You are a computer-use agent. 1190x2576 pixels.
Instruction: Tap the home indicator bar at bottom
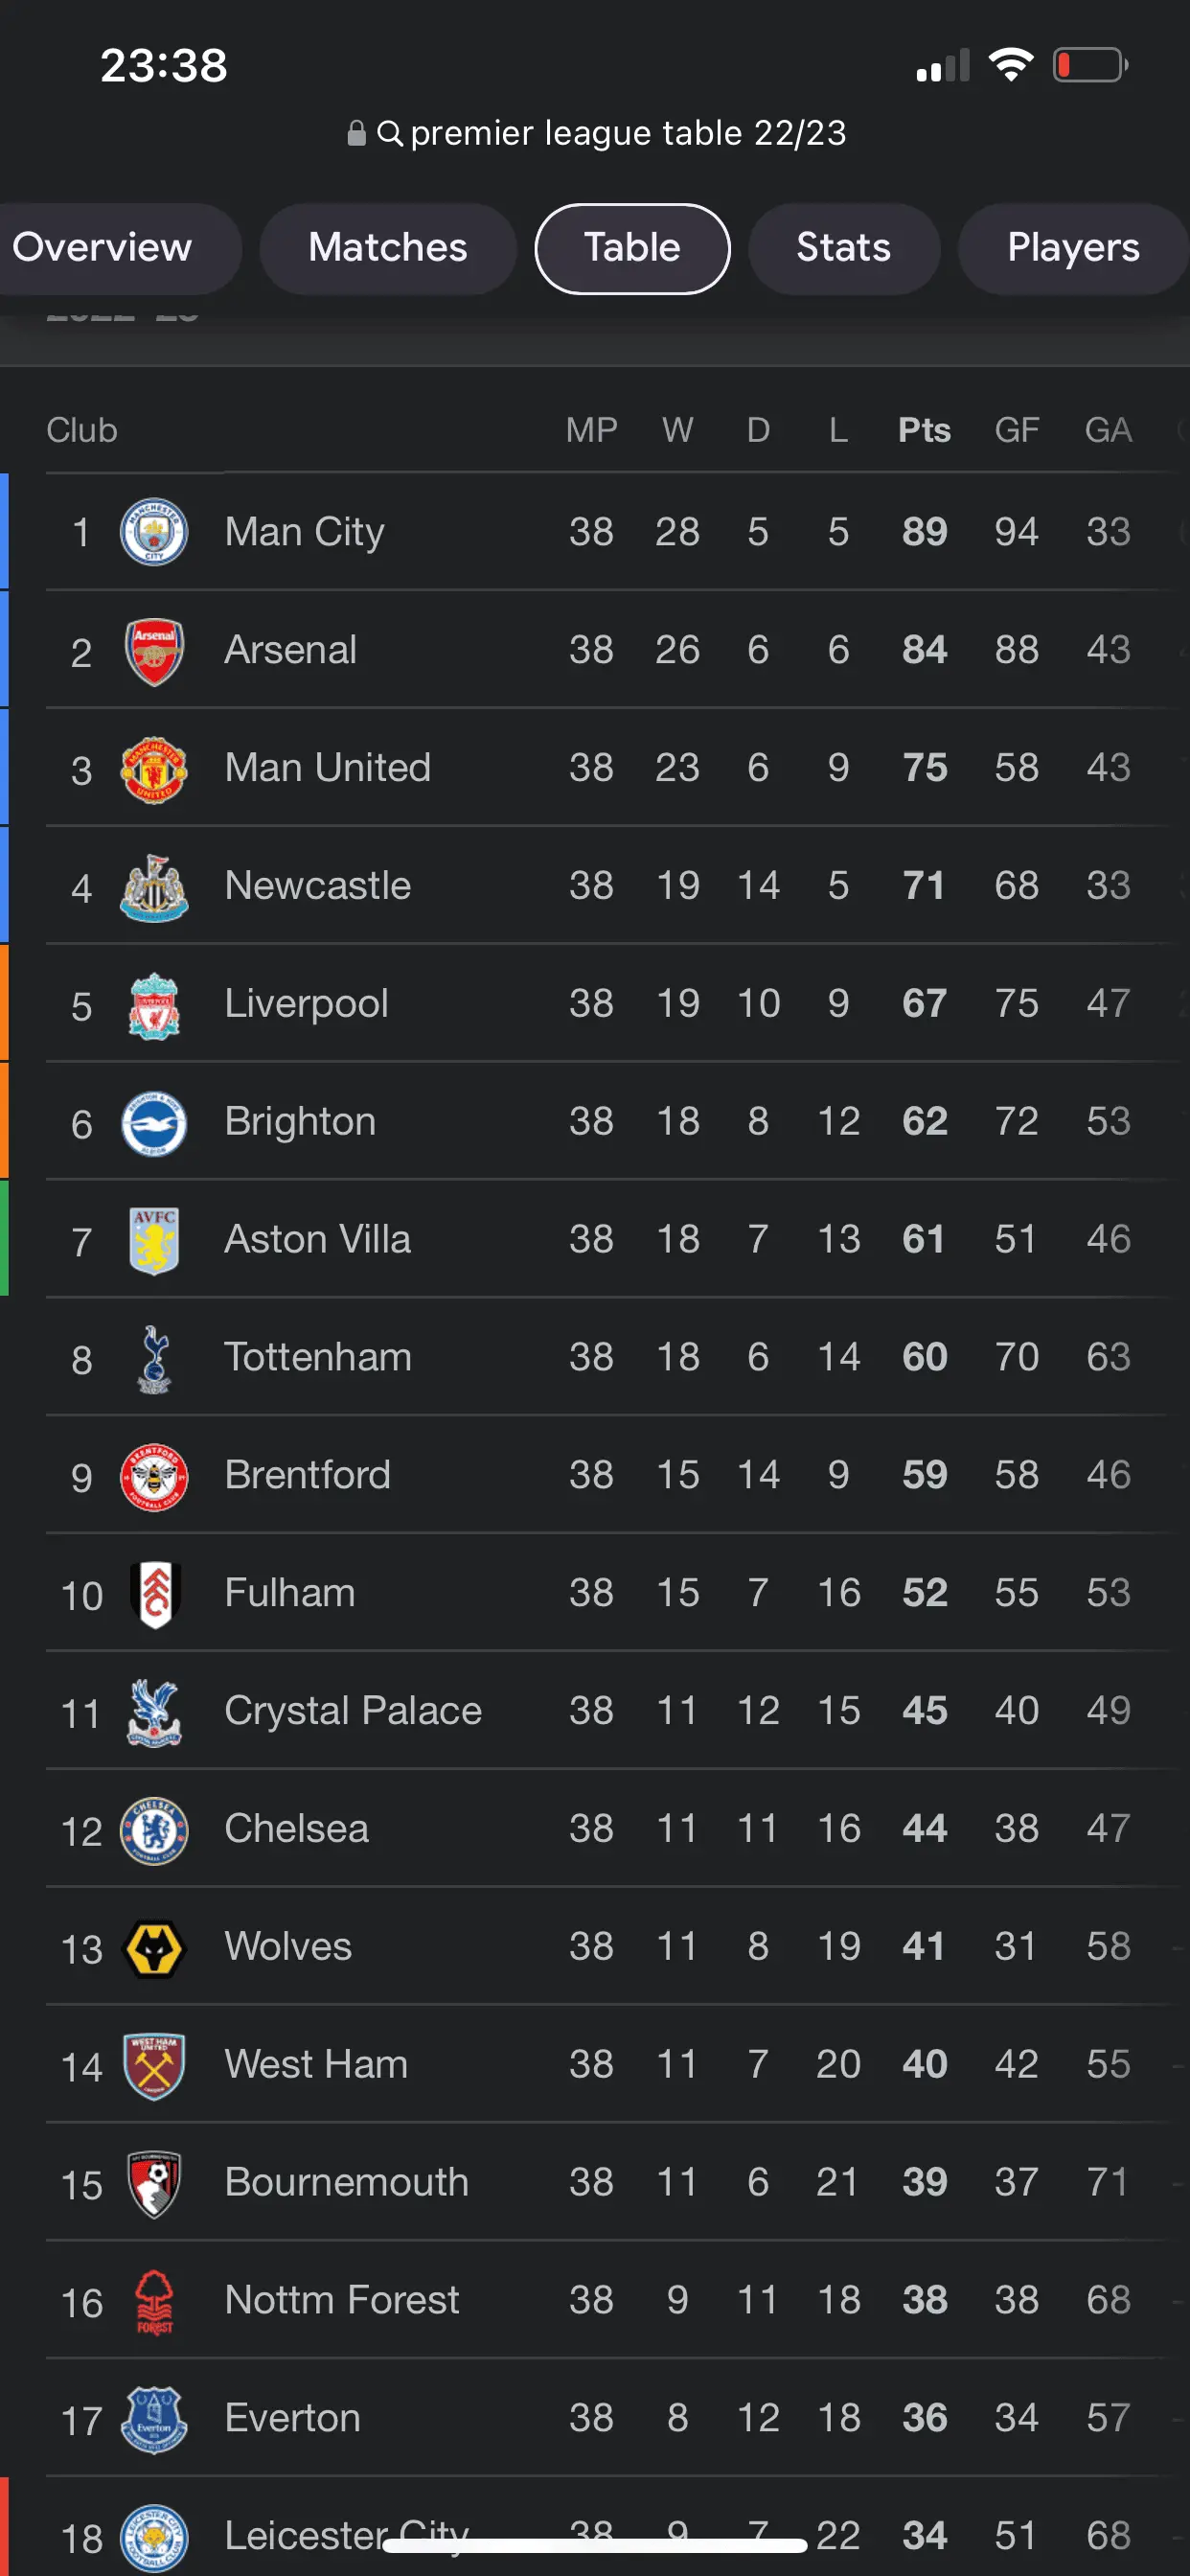click(594, 2545)
